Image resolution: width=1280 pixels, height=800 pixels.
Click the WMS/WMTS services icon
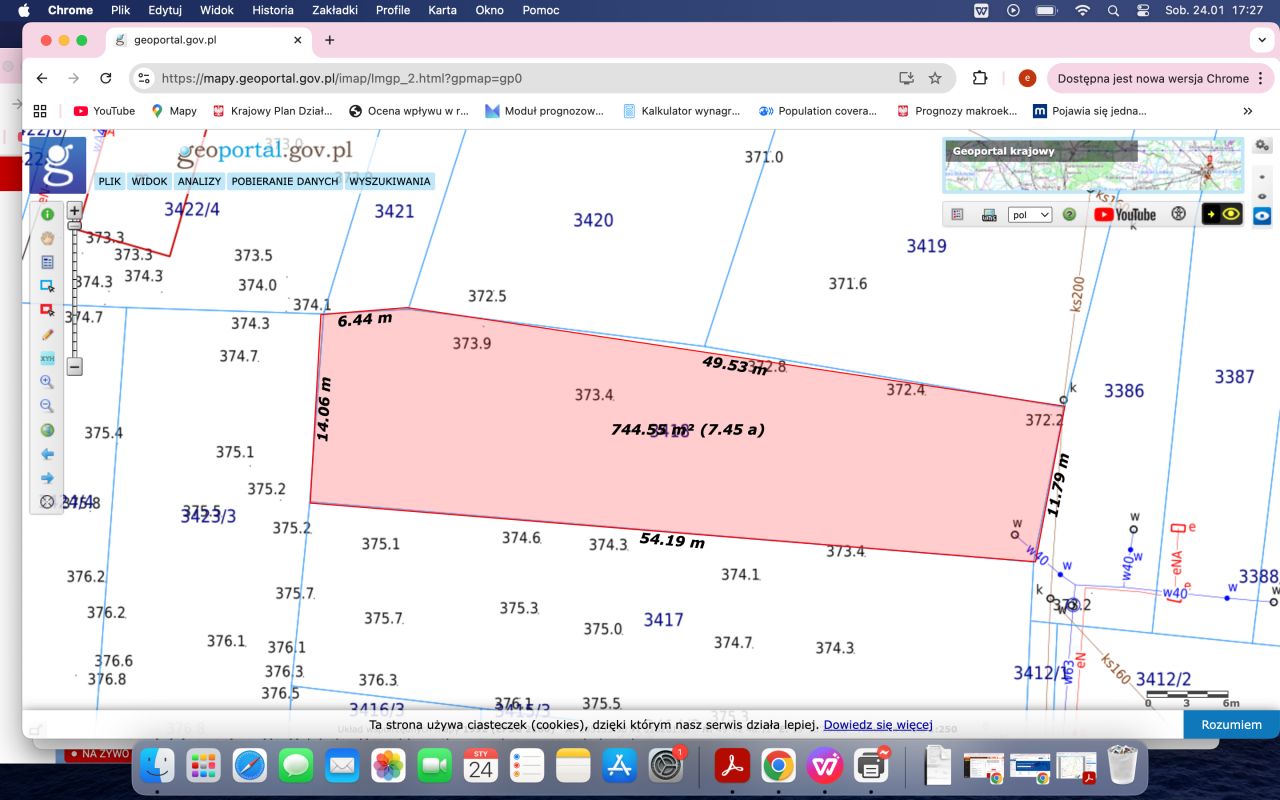coord(989,214)
